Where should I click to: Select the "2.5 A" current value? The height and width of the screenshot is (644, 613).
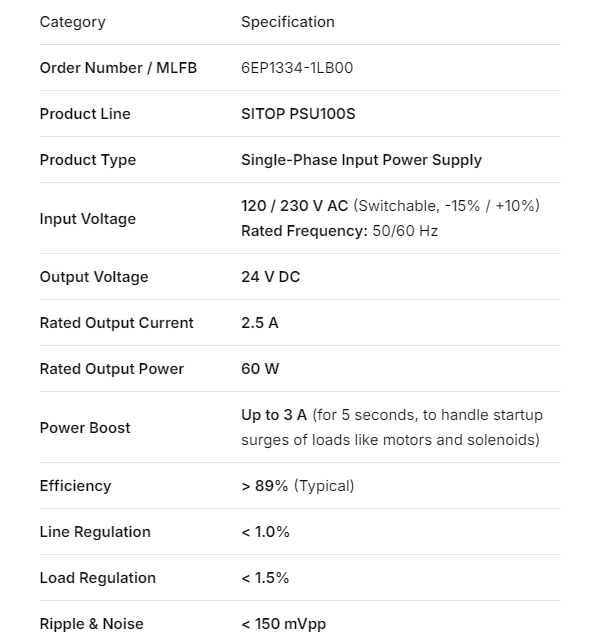[260, 323]
